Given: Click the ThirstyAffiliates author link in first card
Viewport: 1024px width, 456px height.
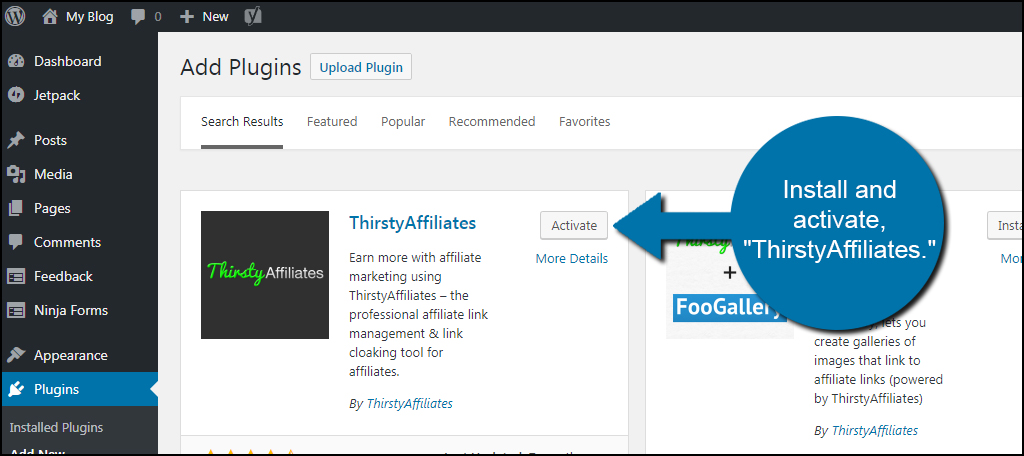Looking at the screenshot, I should (409, 404).
